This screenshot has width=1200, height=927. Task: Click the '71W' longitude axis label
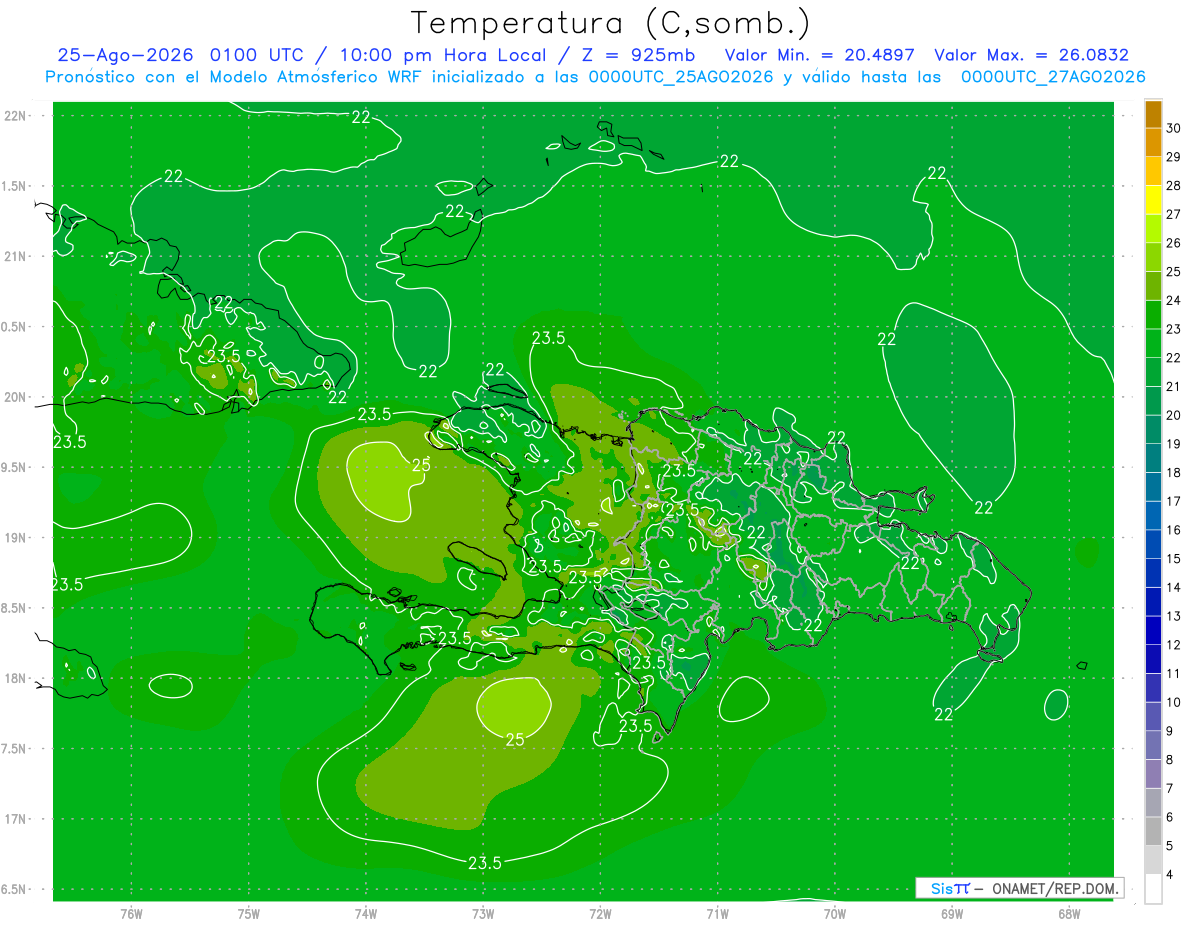717,913
